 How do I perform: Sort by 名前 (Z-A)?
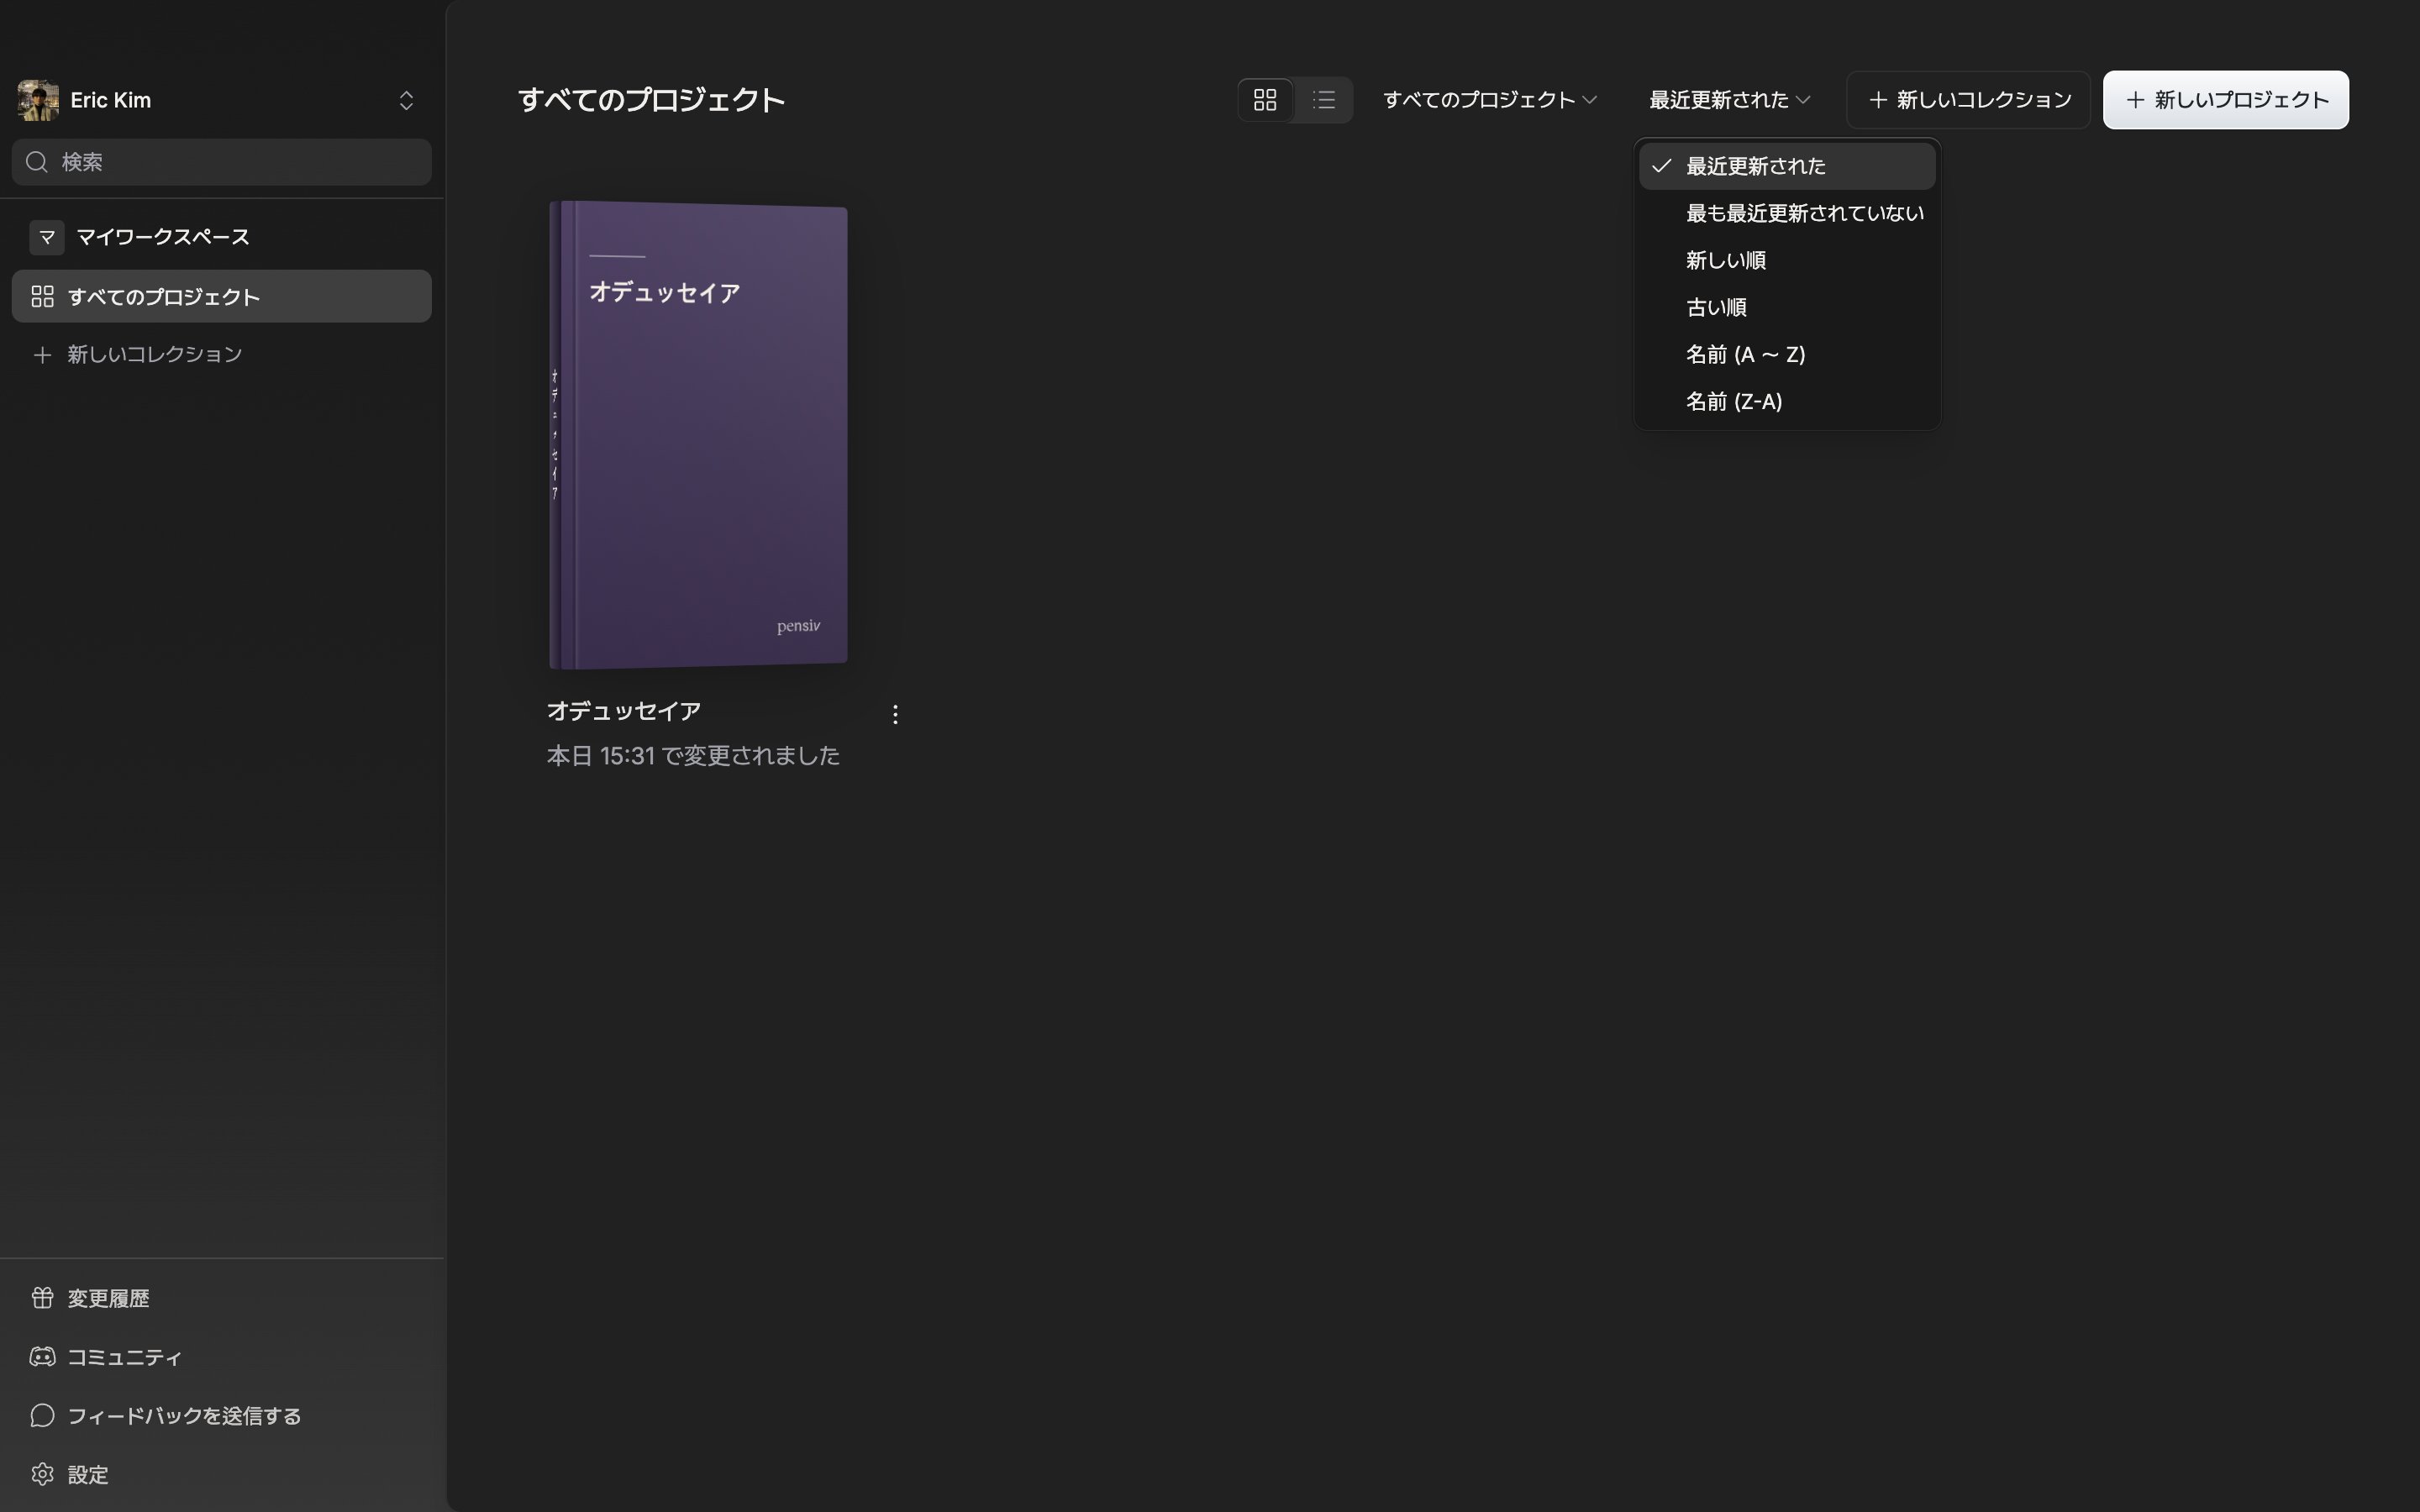tap(1787, 401)
